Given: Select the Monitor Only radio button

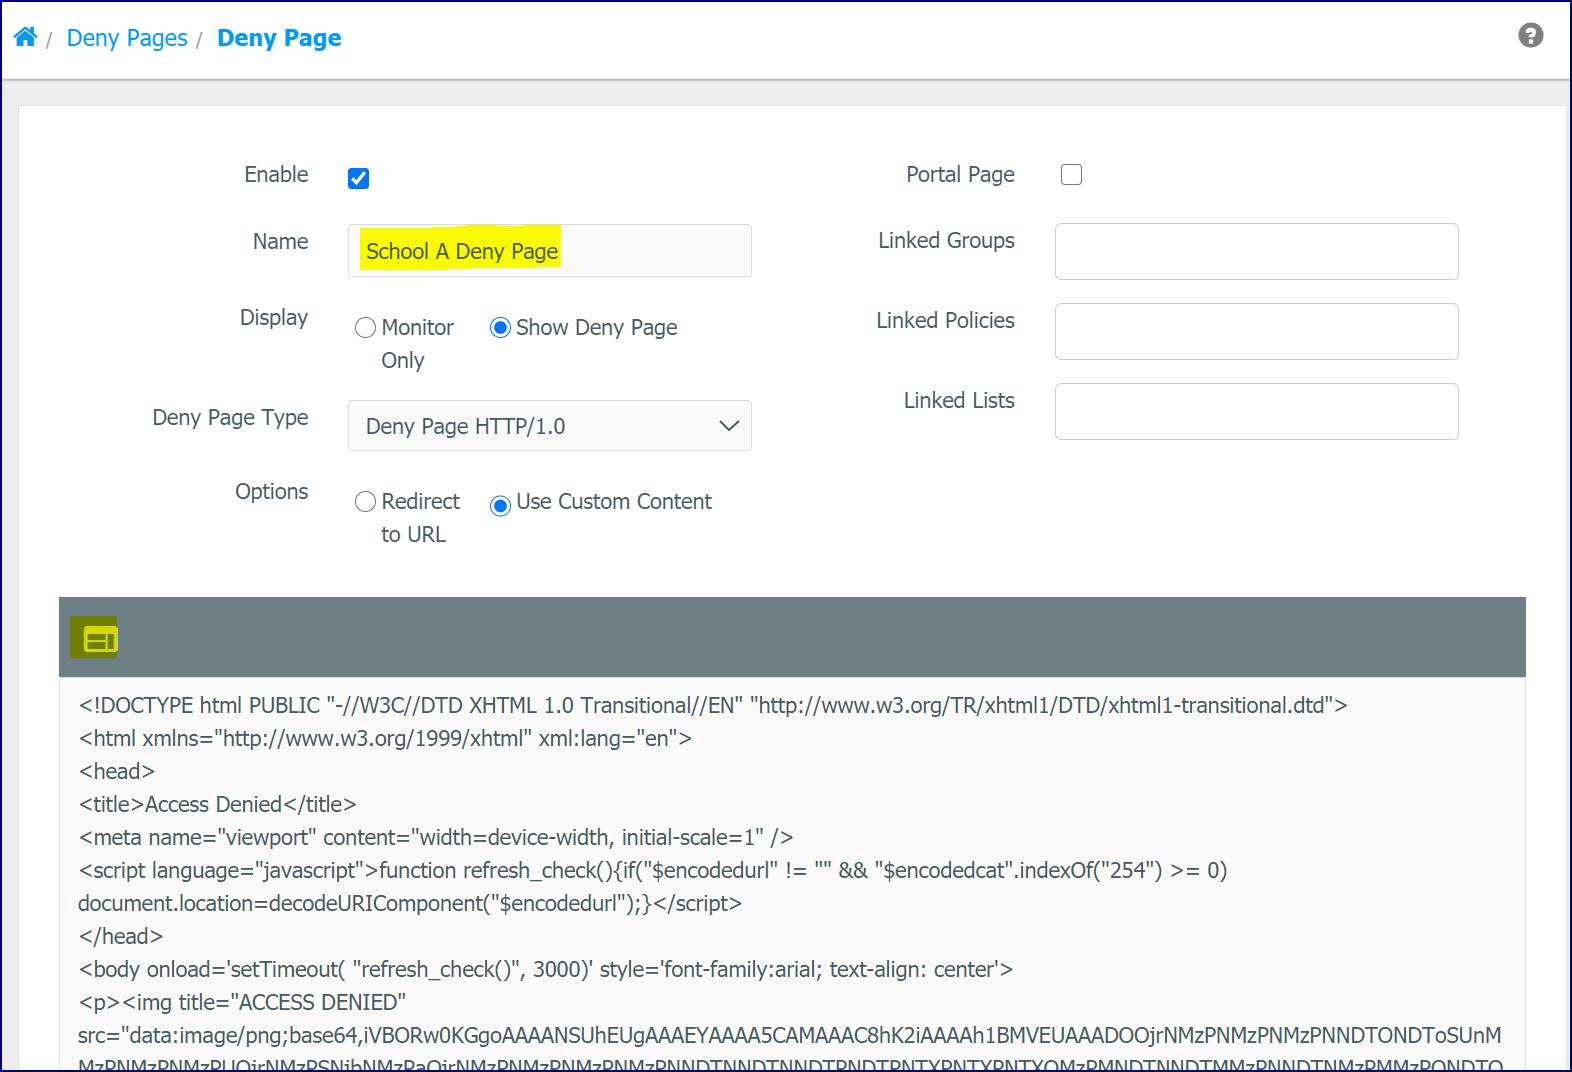Looking at the screenshot, I should coord(366,328).
